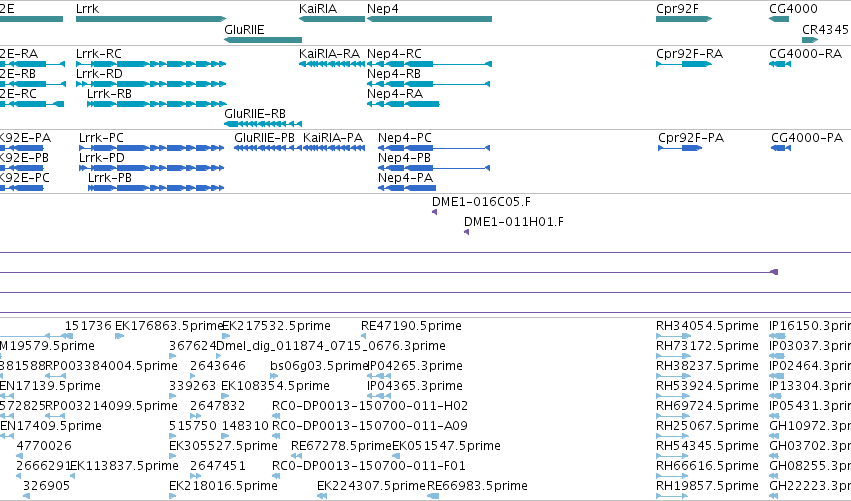The image size is (851, 501).
Task: Select the RH25067.5prime EST label
Action: coord(707,426)
